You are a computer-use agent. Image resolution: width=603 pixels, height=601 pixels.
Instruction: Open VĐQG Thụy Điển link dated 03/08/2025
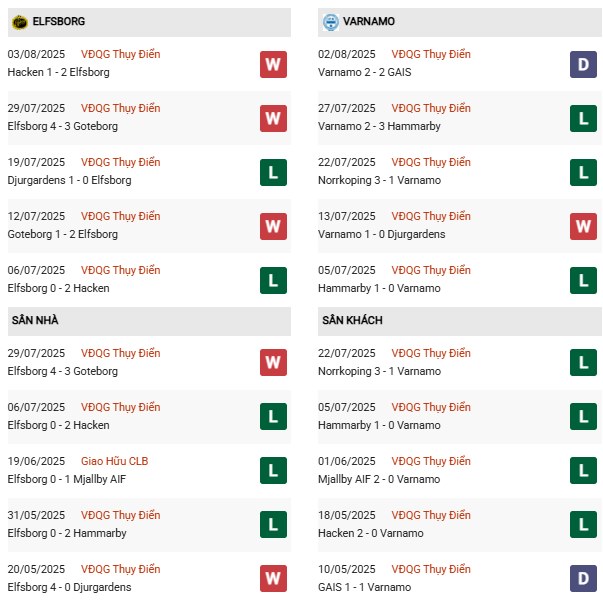[121, 54]
